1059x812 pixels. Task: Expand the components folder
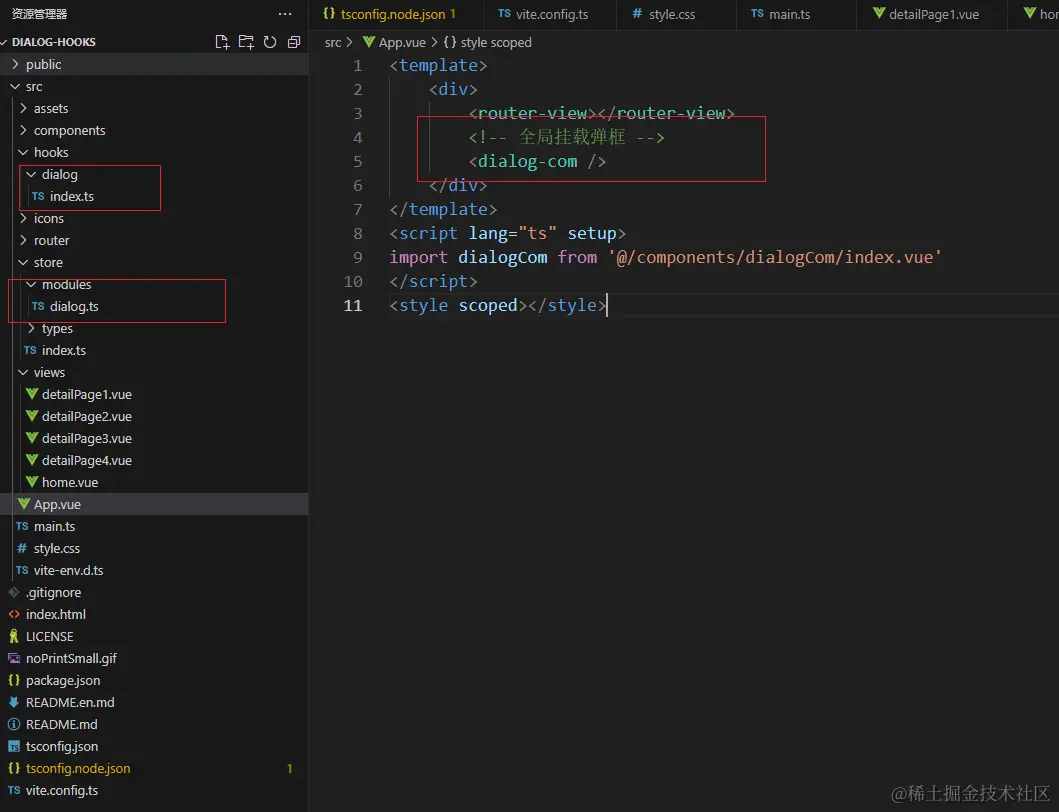[x=154, y=130]
